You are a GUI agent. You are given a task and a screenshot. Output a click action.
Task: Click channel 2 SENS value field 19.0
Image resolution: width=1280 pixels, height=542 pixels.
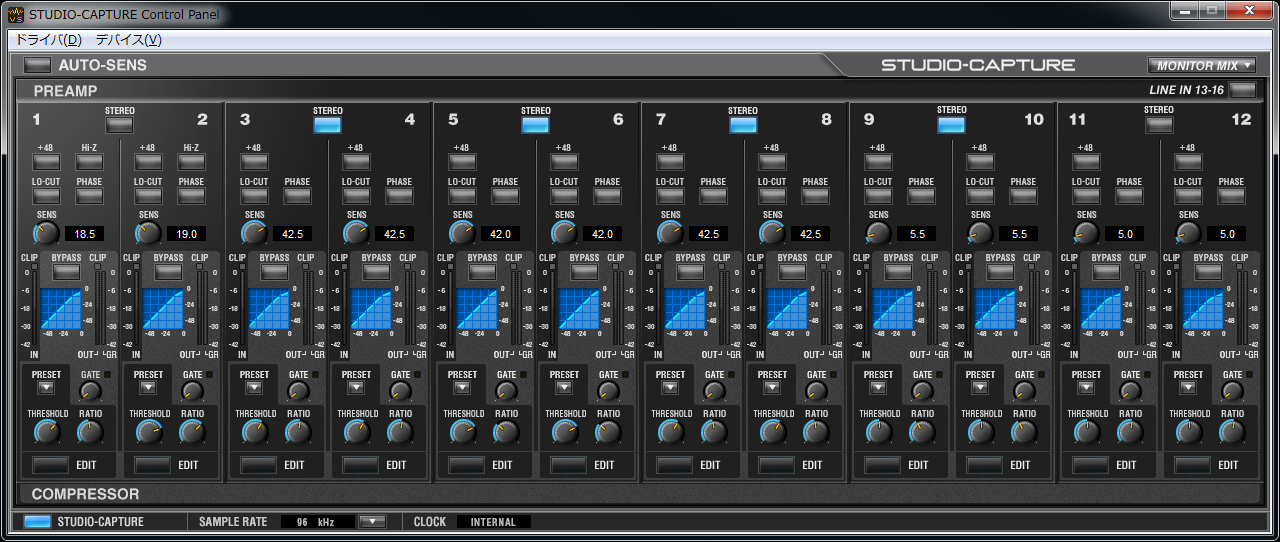click(186, 233)
